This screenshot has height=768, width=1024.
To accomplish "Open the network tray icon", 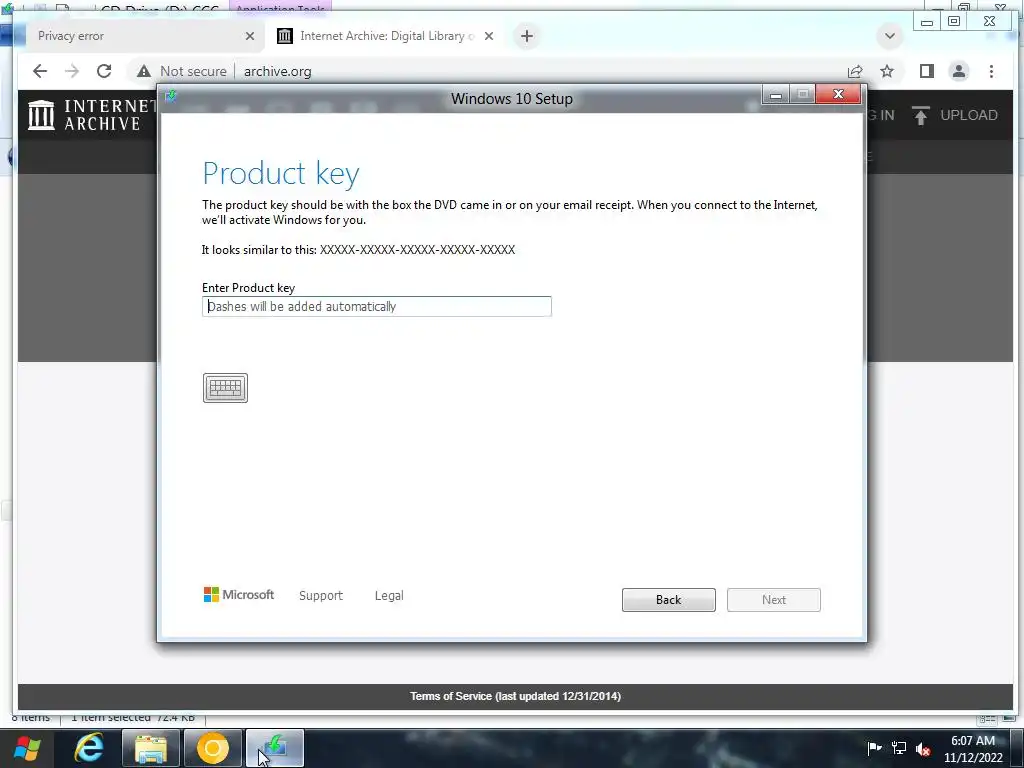I will [x=899, y=748].
